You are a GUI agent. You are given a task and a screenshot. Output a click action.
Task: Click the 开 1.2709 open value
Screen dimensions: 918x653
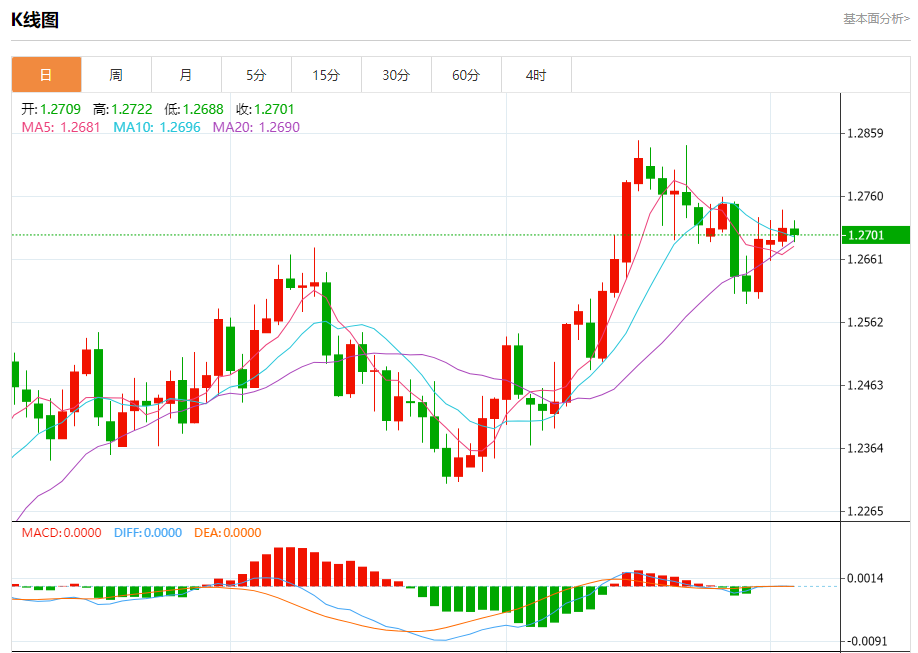(52, 109)
